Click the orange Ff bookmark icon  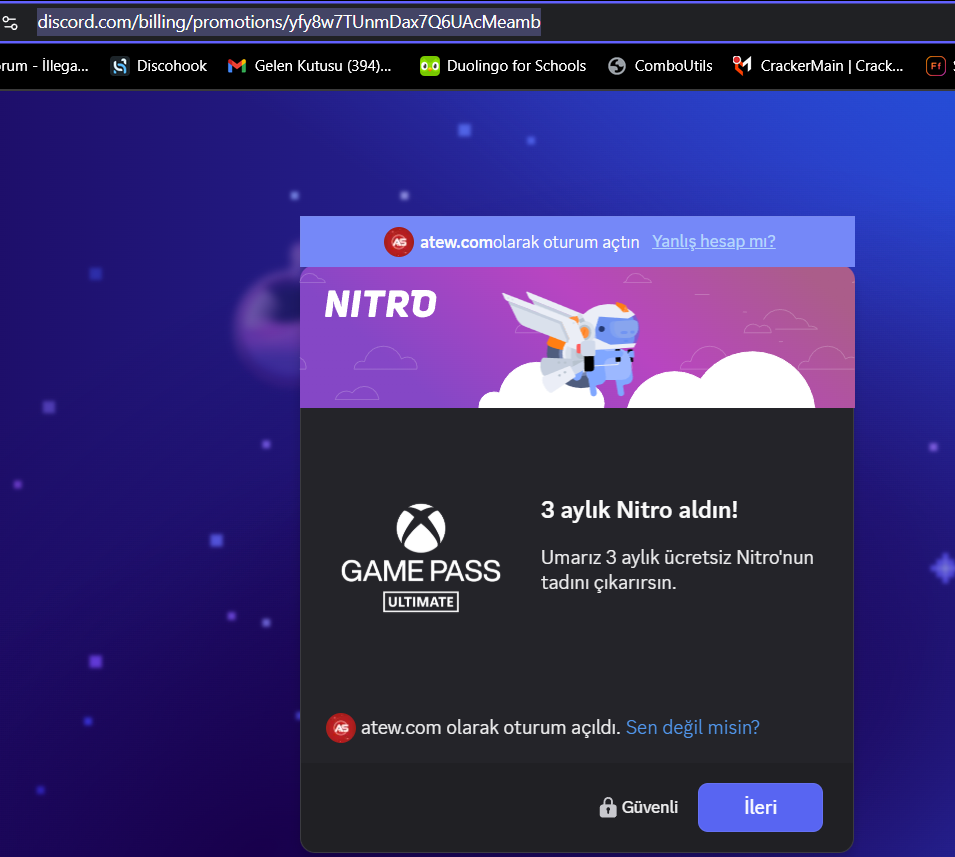pos(936,66)
